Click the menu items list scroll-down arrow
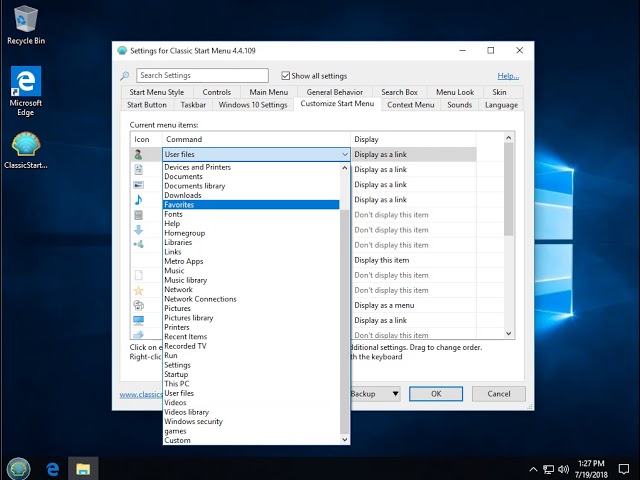Viewport: 640px width, 480px height. click(x=509, y=333)
